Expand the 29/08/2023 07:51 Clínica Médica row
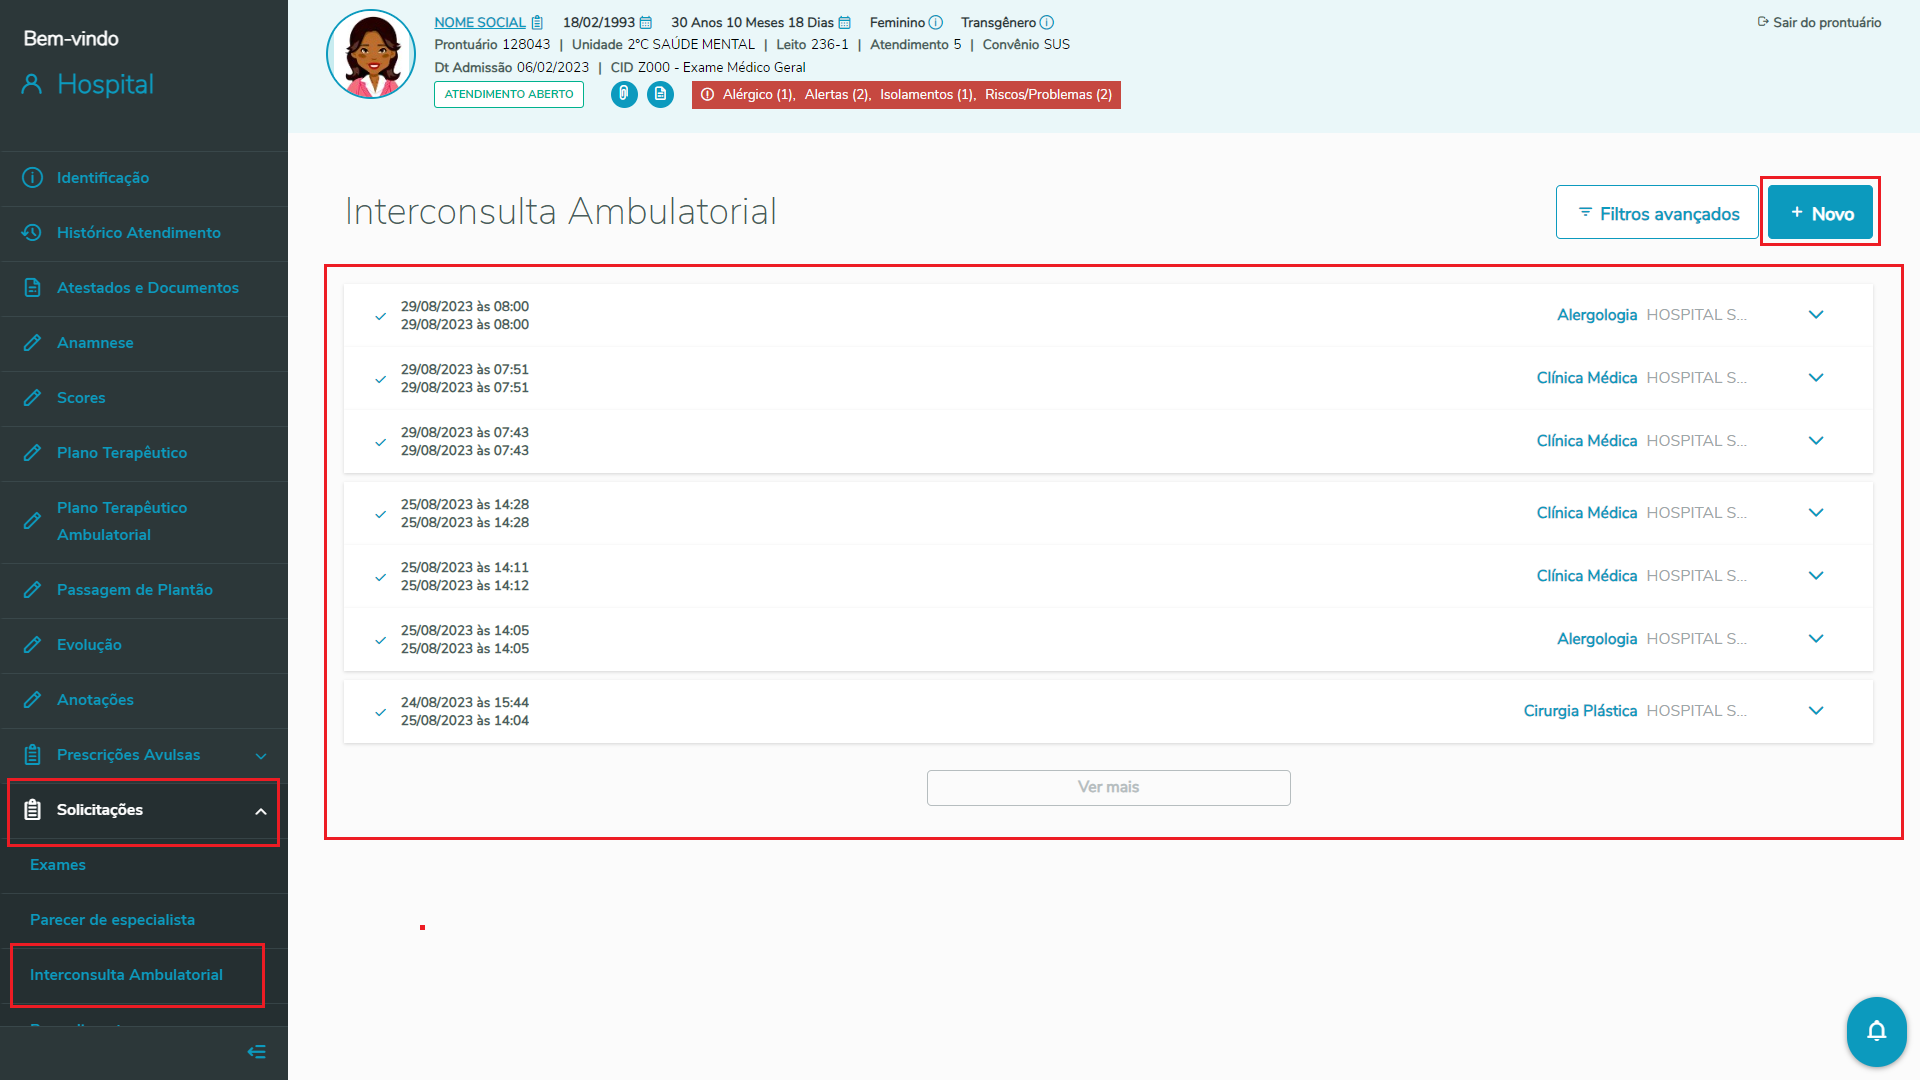Screen dimensions: 1920x1080 1816,378
